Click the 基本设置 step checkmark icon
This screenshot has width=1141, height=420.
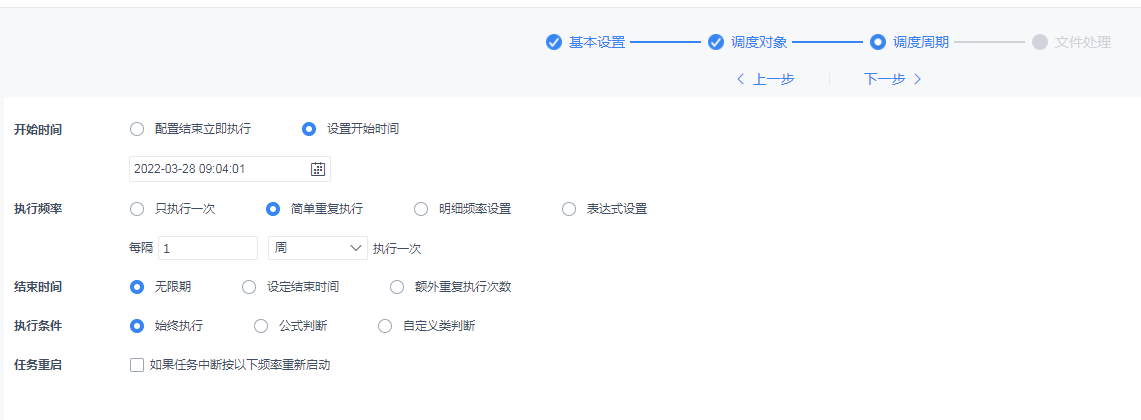(x=554, y=42)
